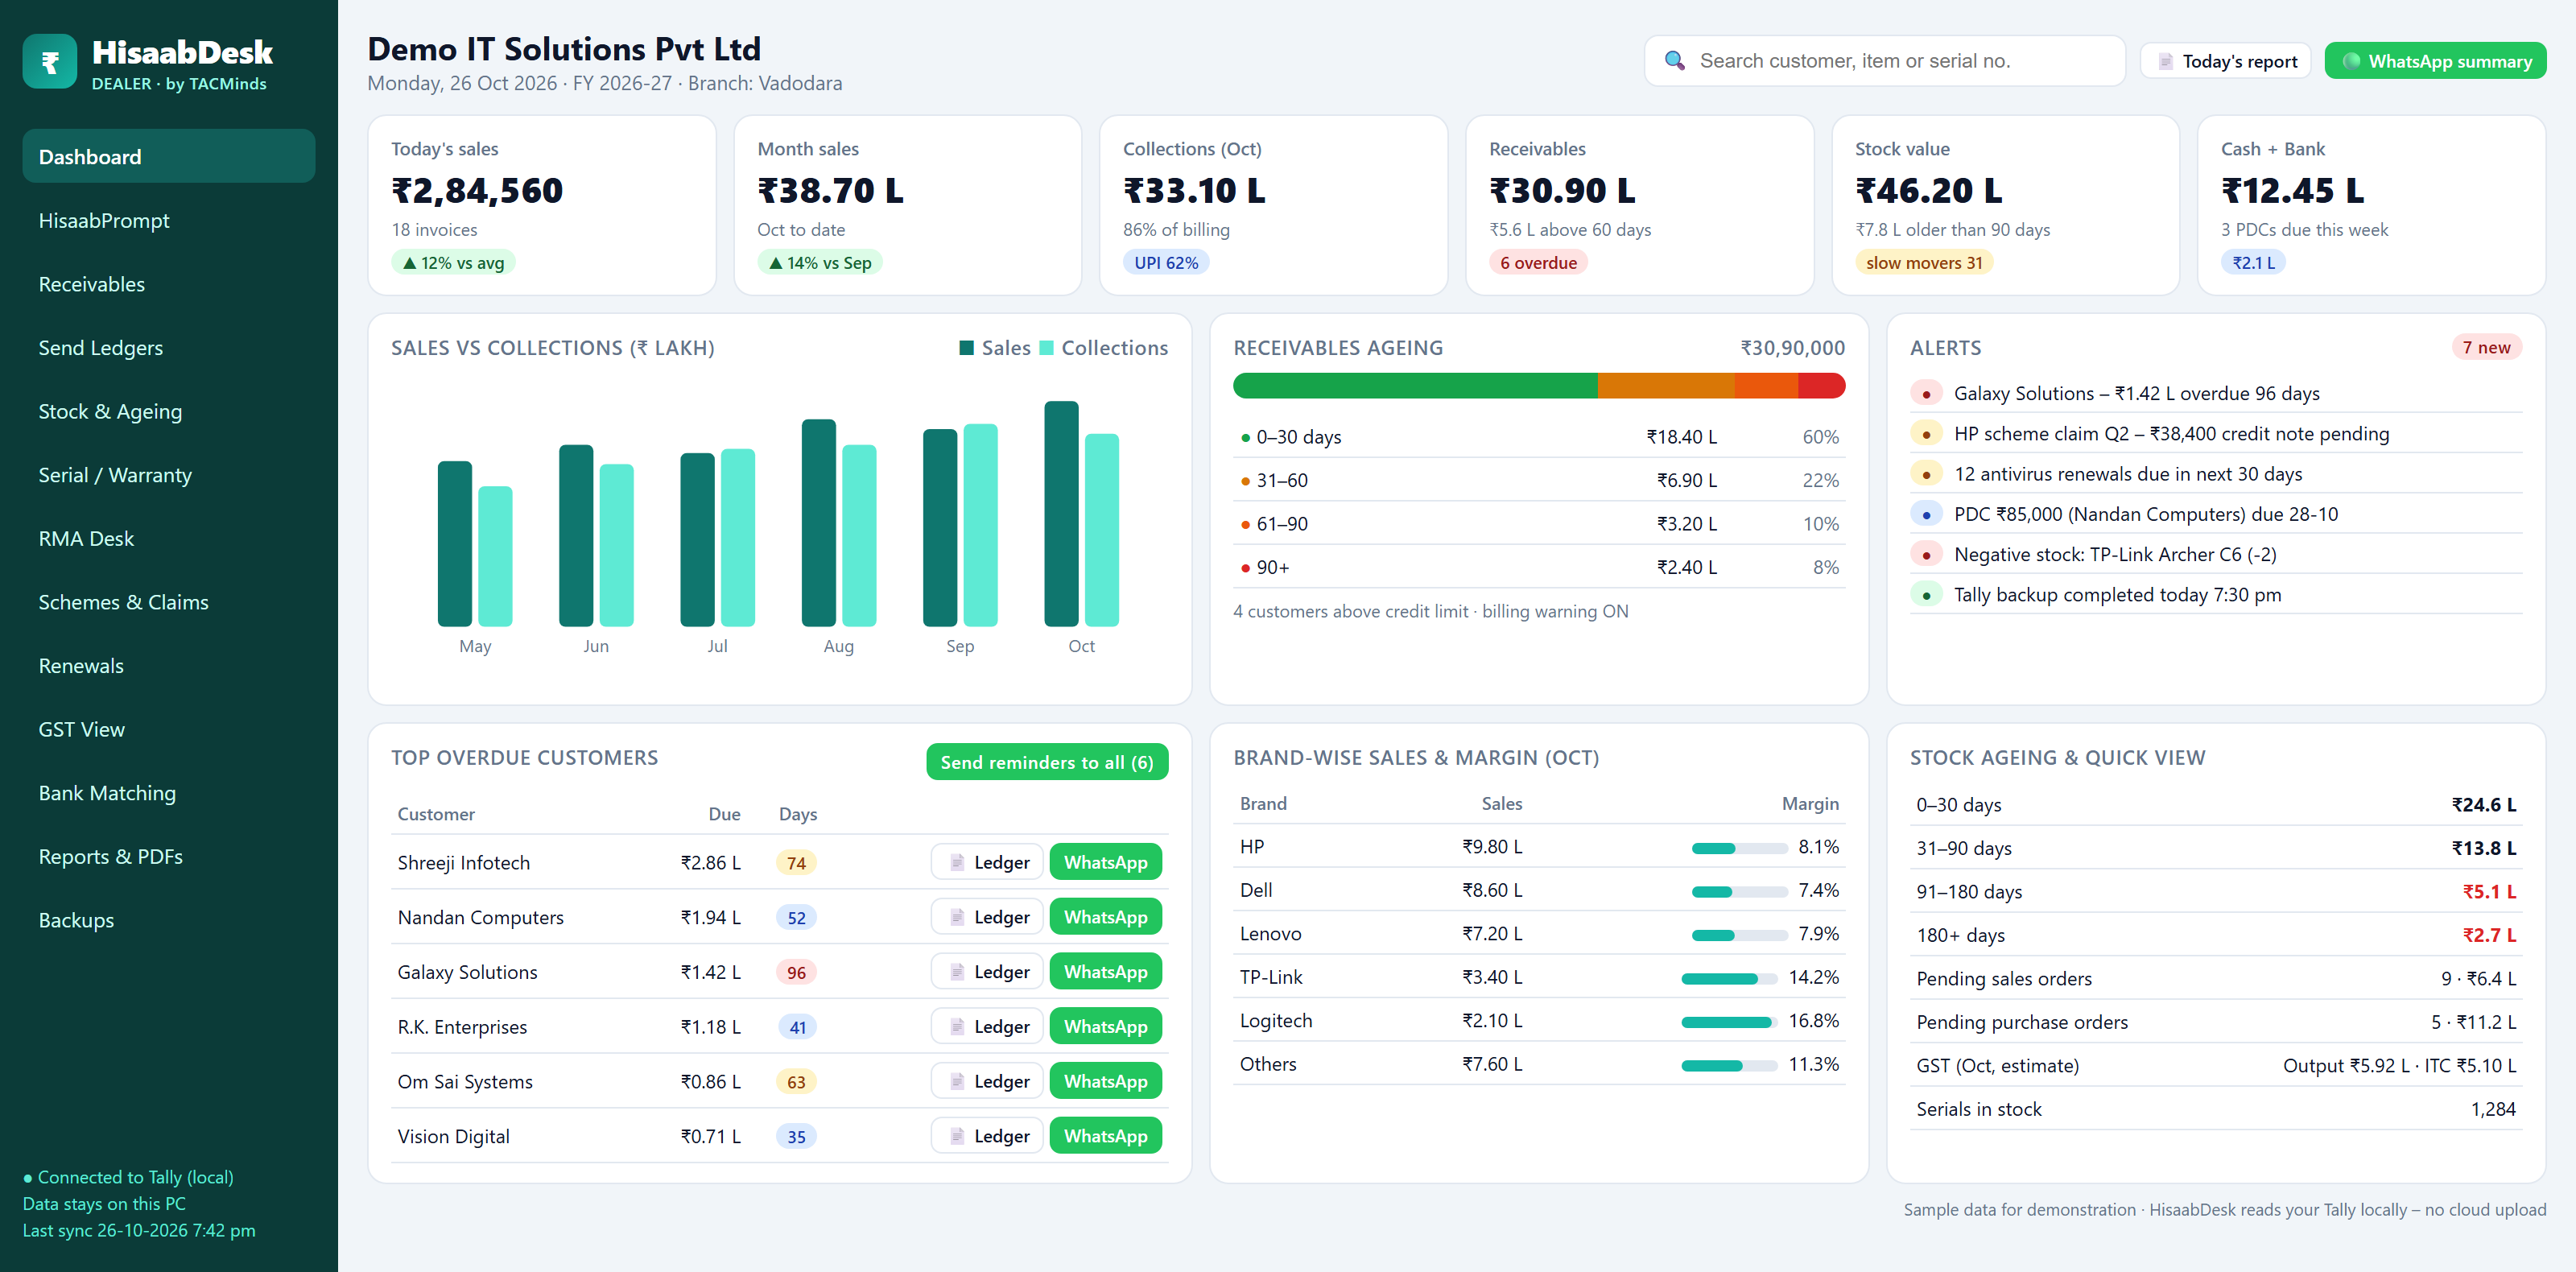Open Ledger for Shreeji Infotech
Screen dimensions: 2576x1272
pos(987,862)
